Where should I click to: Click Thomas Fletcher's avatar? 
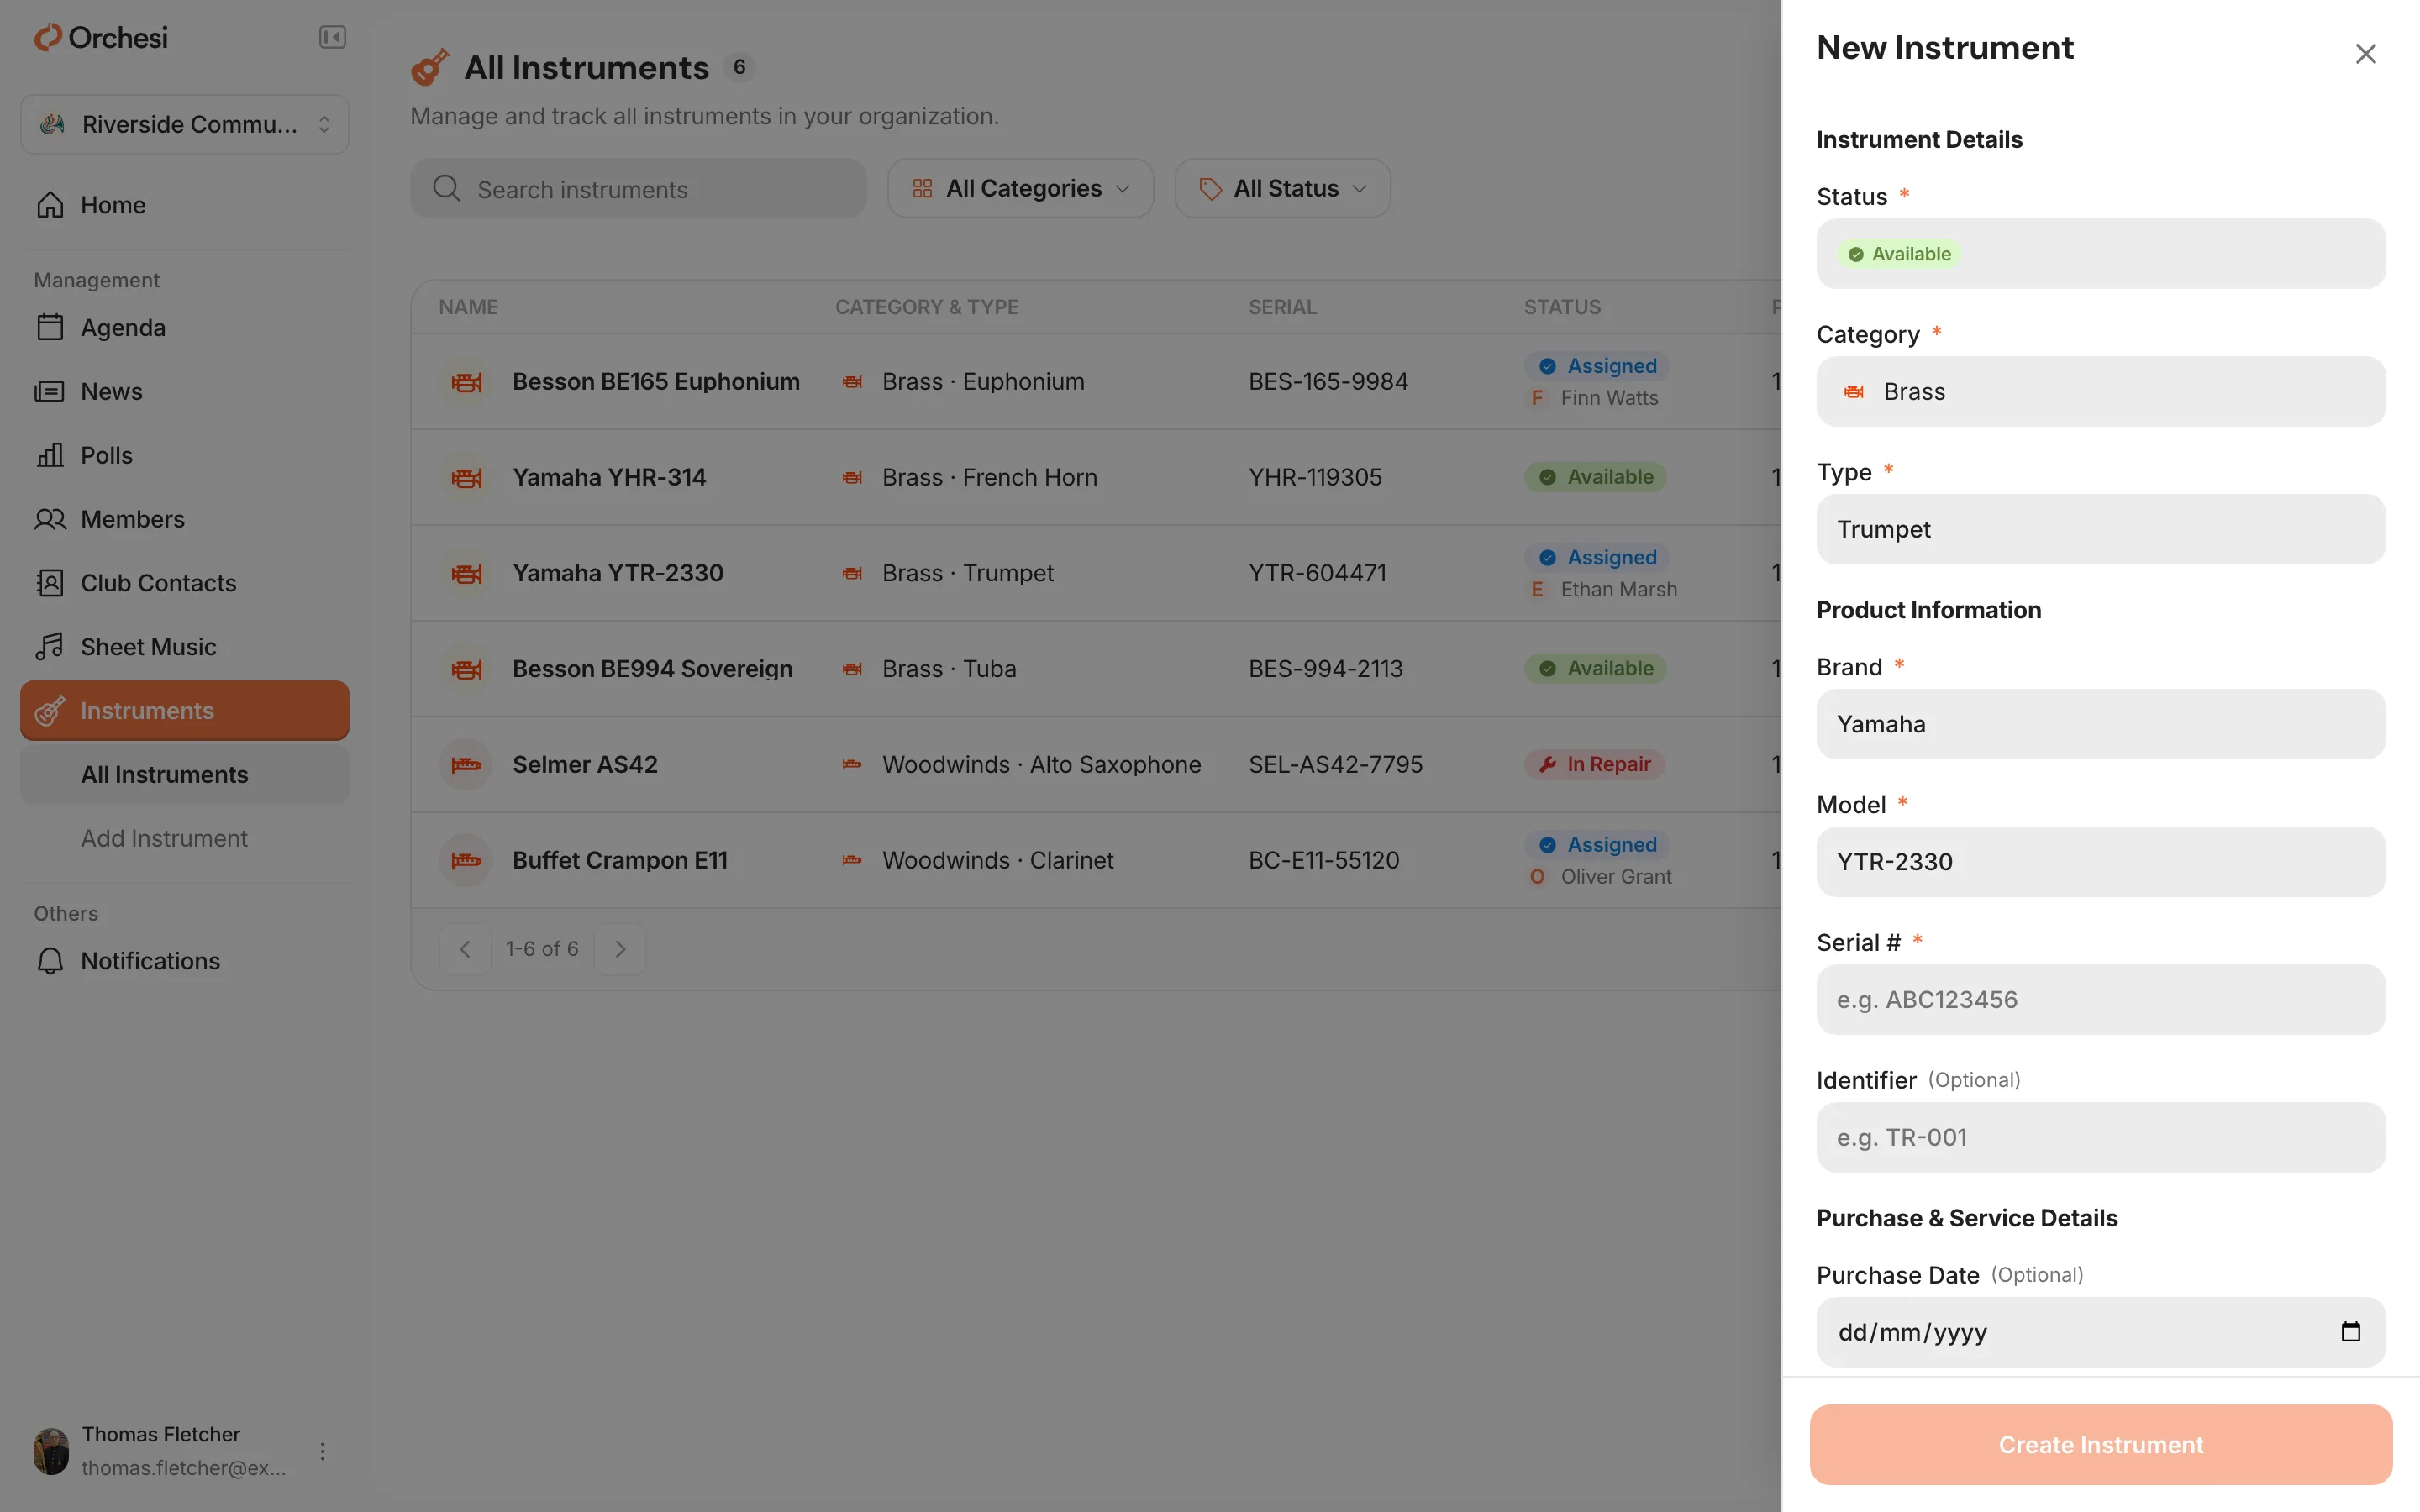pos(51,1452)
